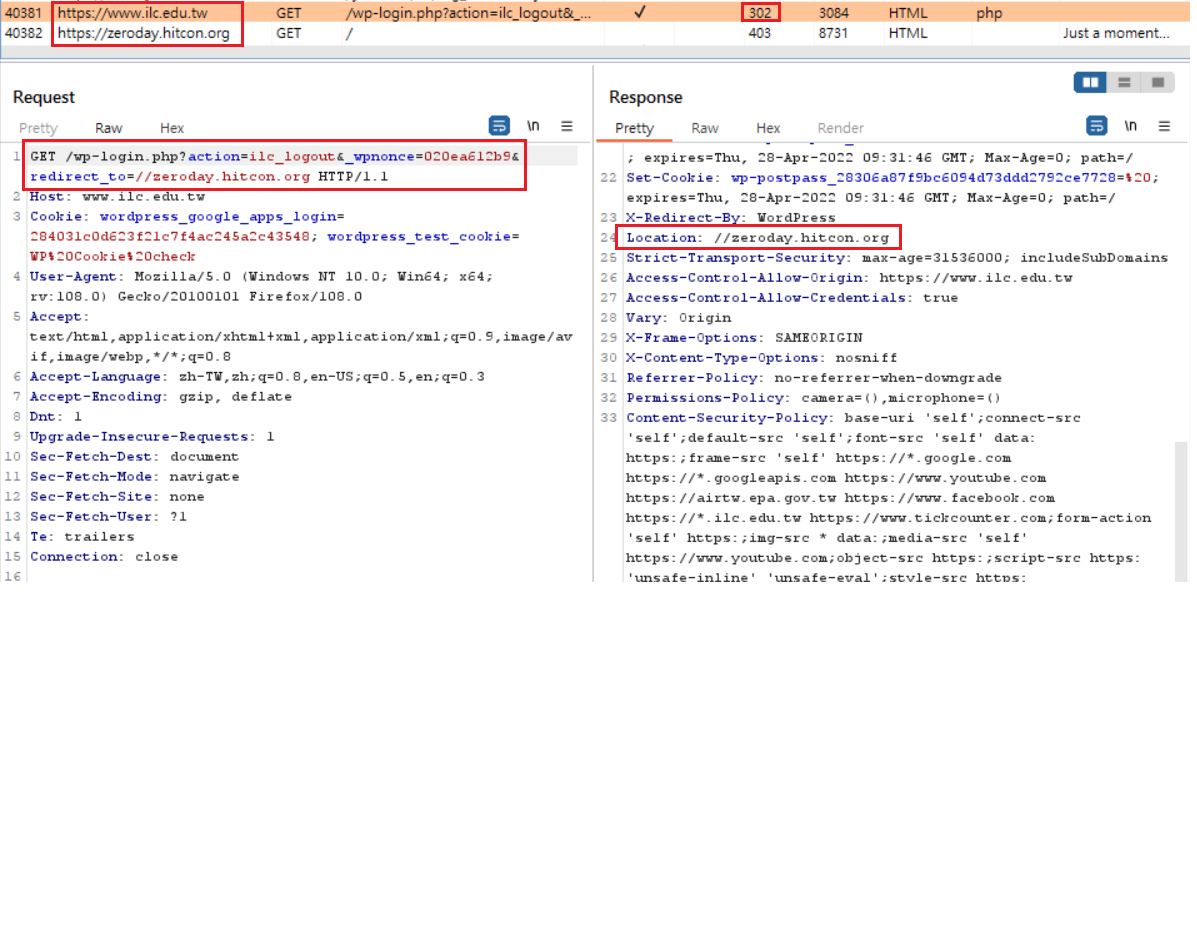
Task: Click the status code 302 cell
Action: (x=760, y=13)
